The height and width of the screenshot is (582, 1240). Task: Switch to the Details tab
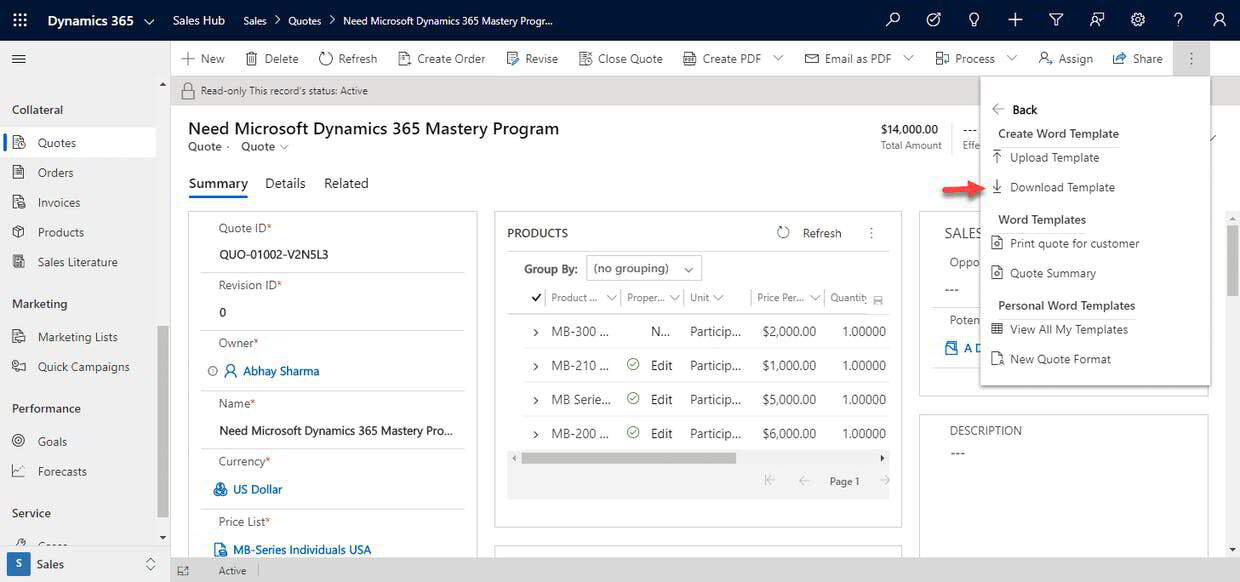[285, 183]
